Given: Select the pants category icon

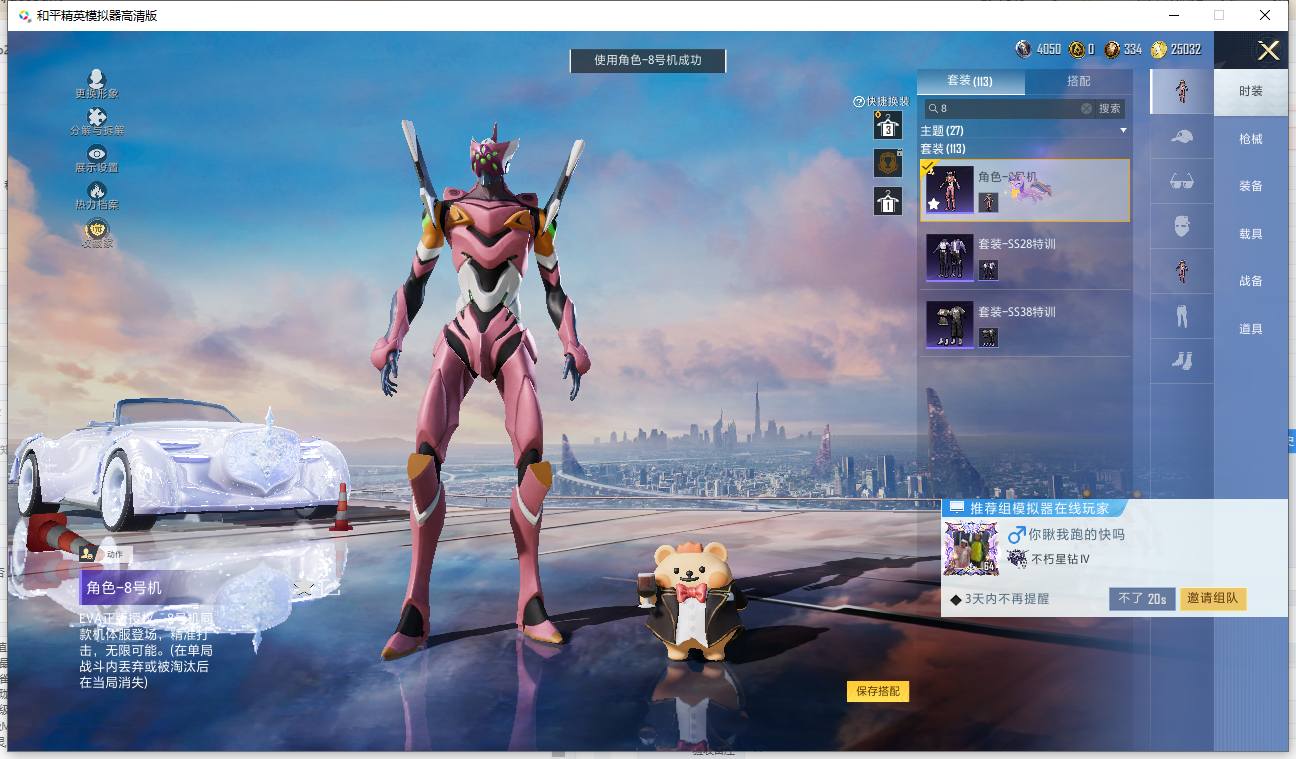Looking at the screenshot, I should click(1181, 316).
